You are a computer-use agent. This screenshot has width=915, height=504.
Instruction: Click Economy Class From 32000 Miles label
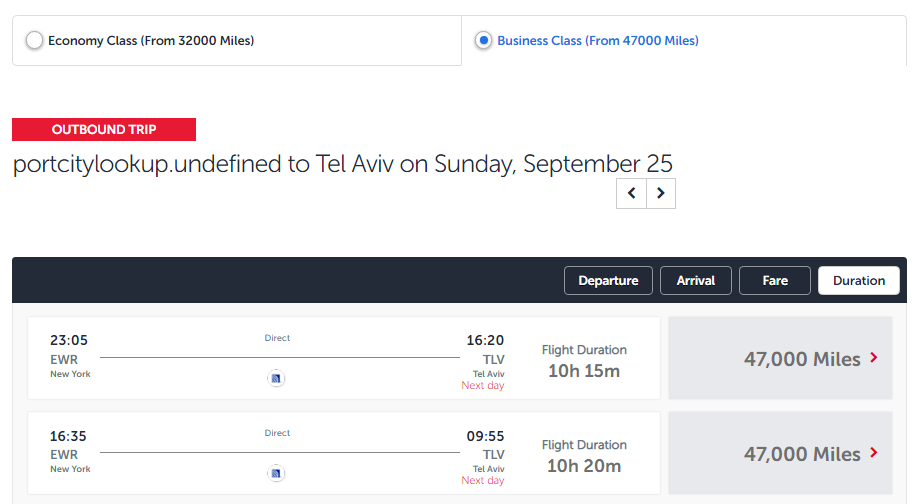(151, 41)
